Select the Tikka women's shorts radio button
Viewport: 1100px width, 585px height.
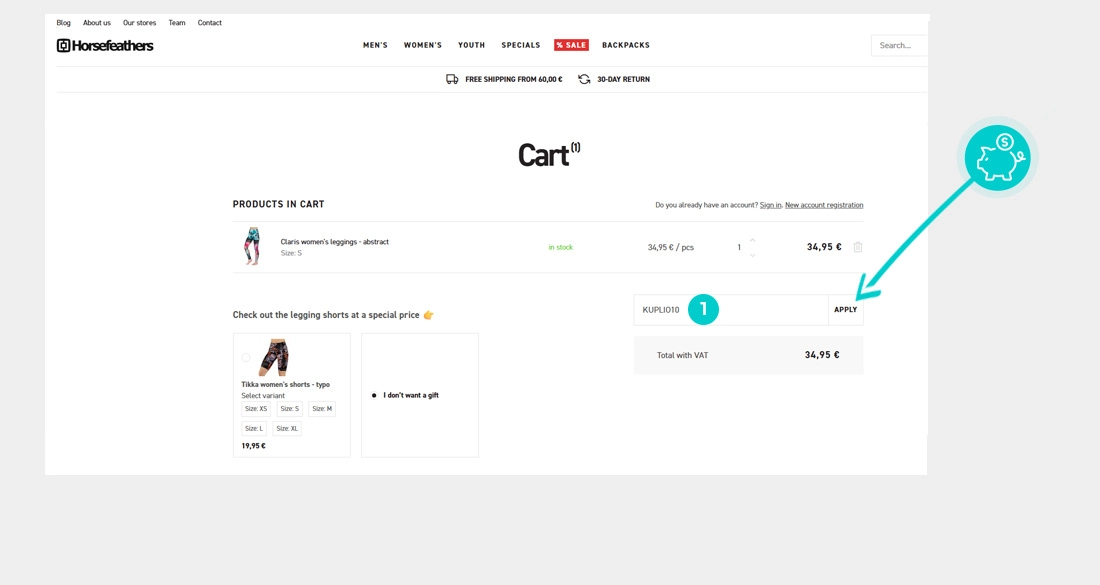[x=246, y=357]
